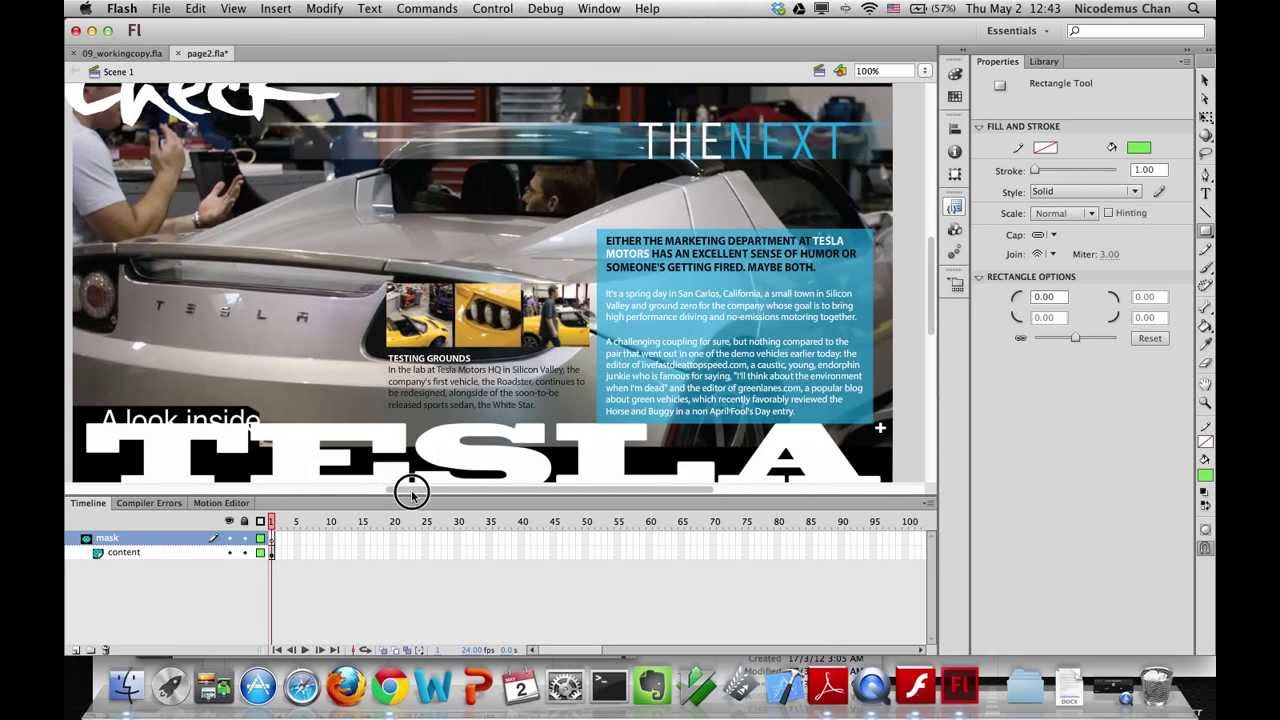Select the Rectangle tool in tools panel
This screenshot has height=720, width=1280.
pos(1205,229)
